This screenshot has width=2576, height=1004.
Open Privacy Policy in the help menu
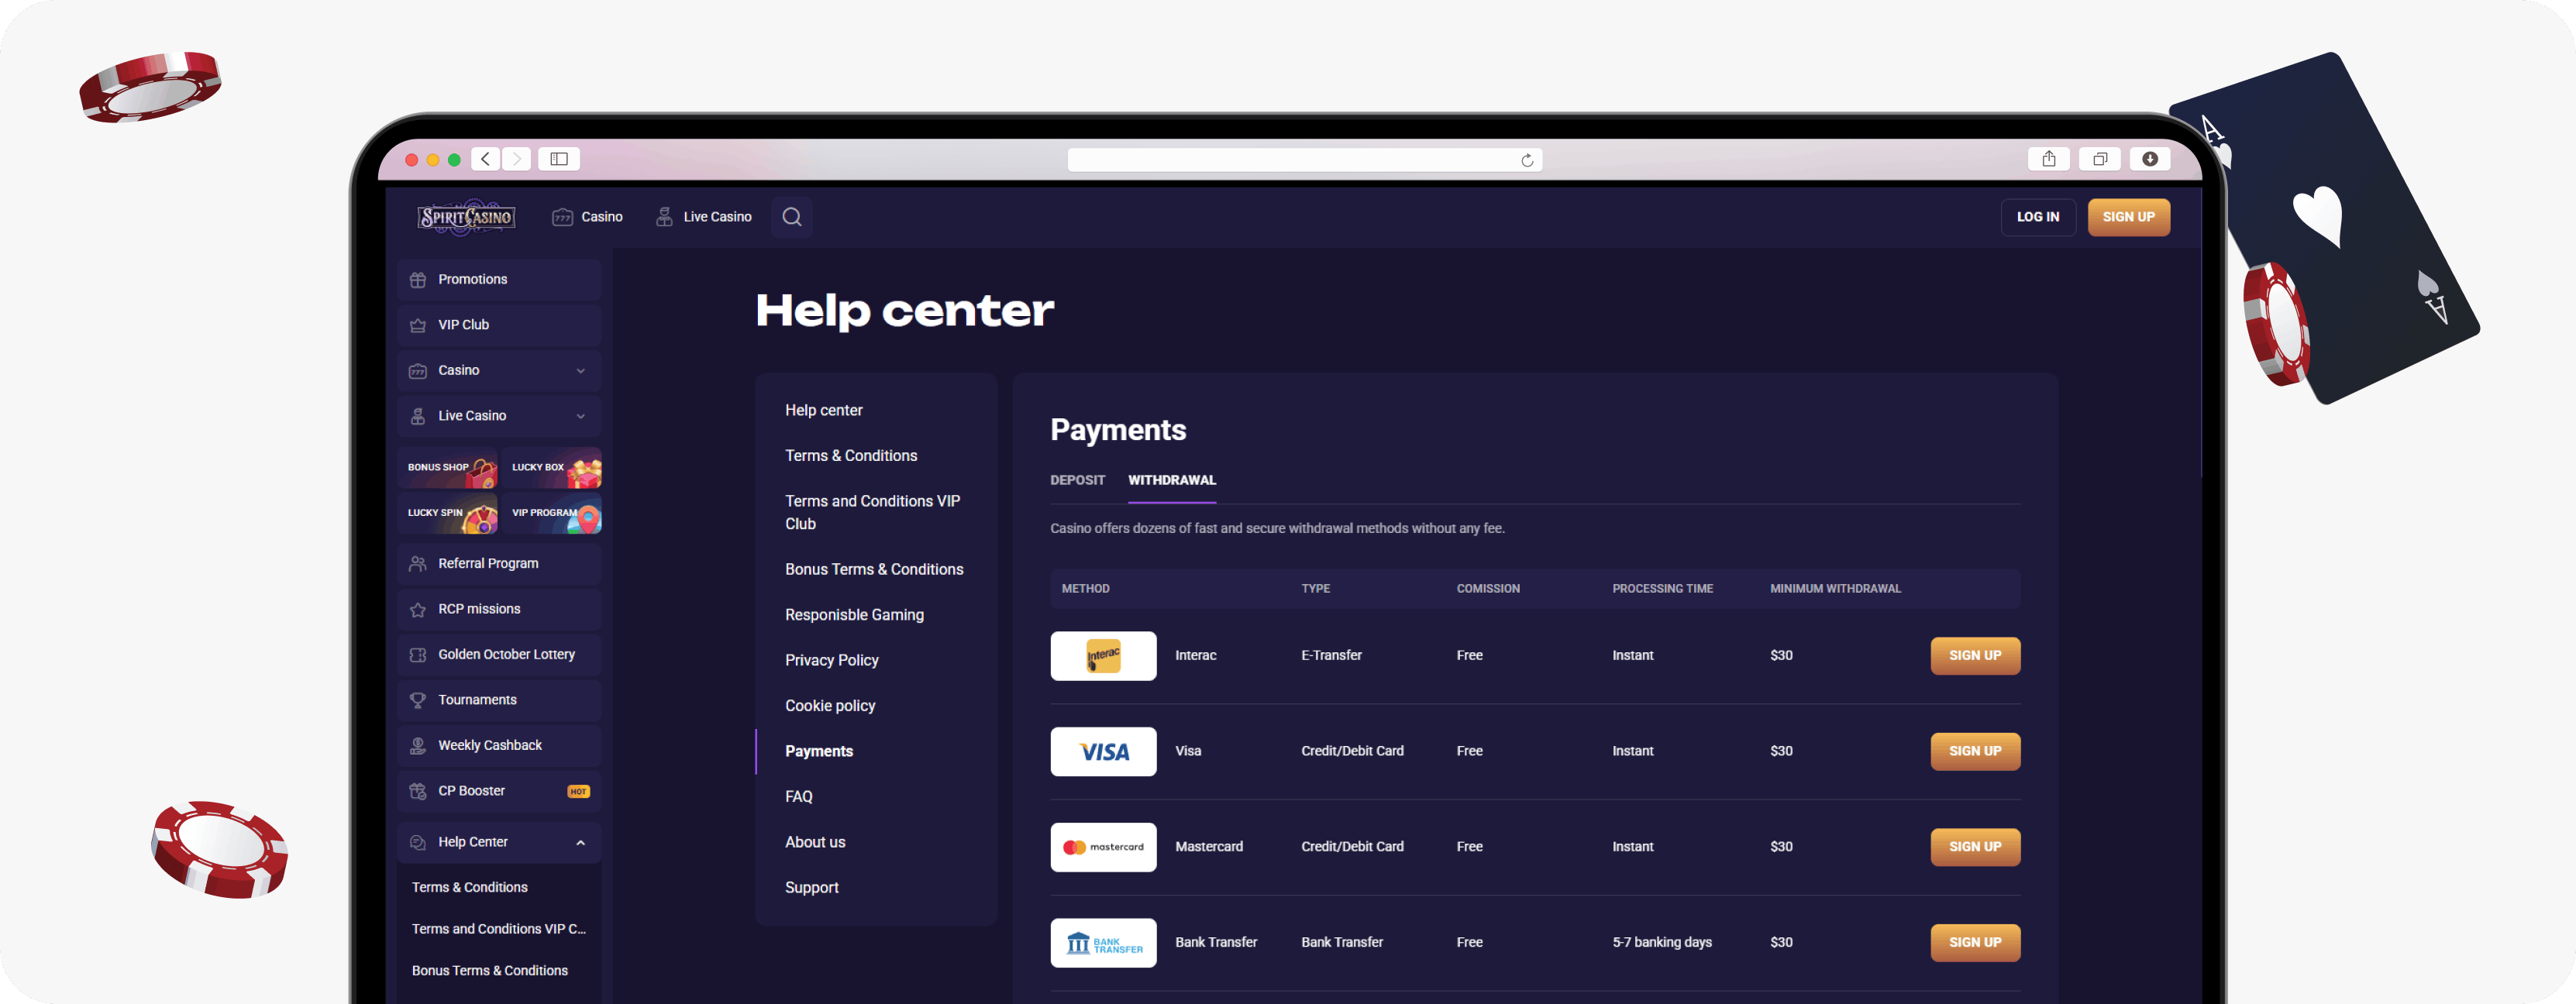831,661
